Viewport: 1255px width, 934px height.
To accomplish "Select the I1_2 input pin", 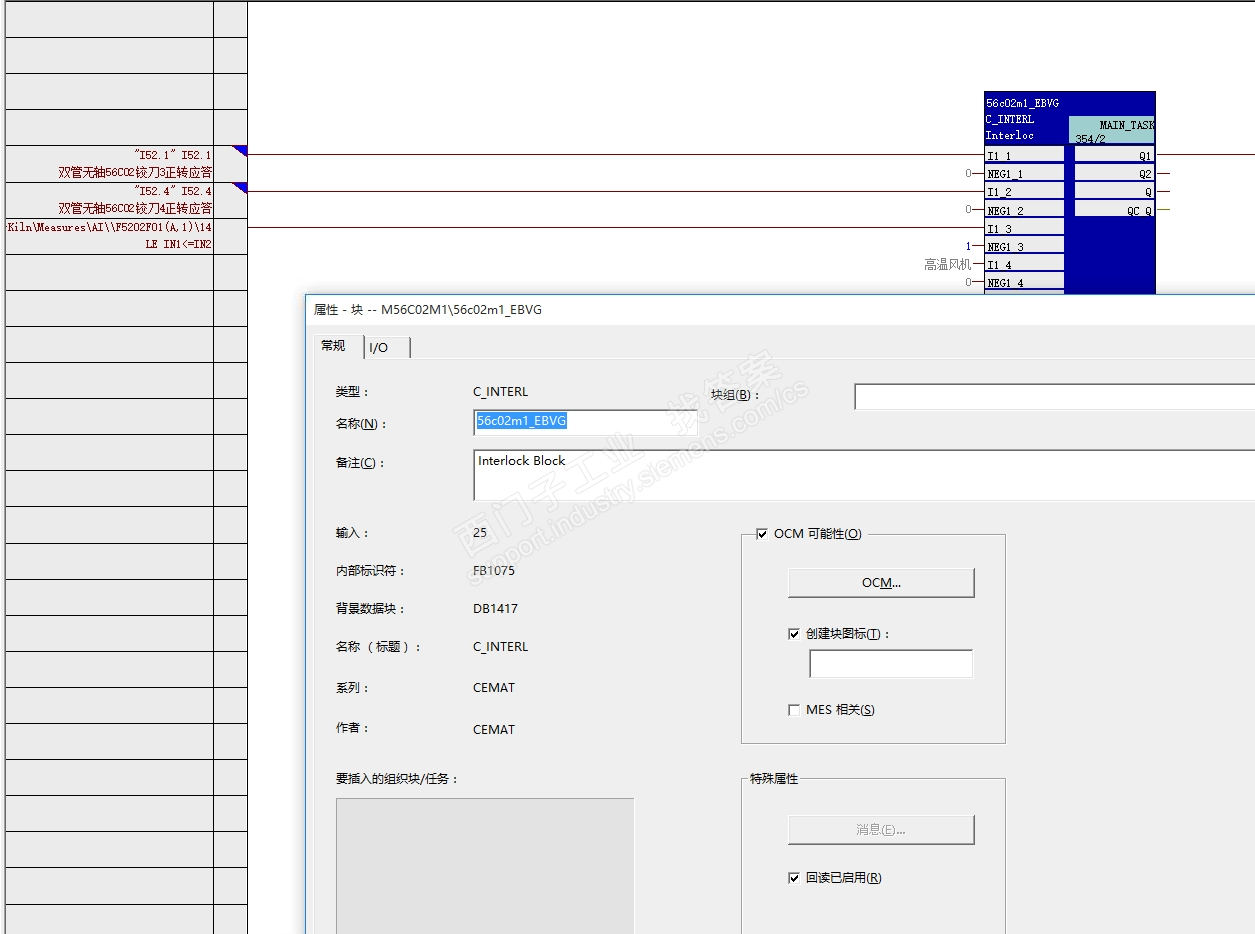I will tap(1025, 192).
